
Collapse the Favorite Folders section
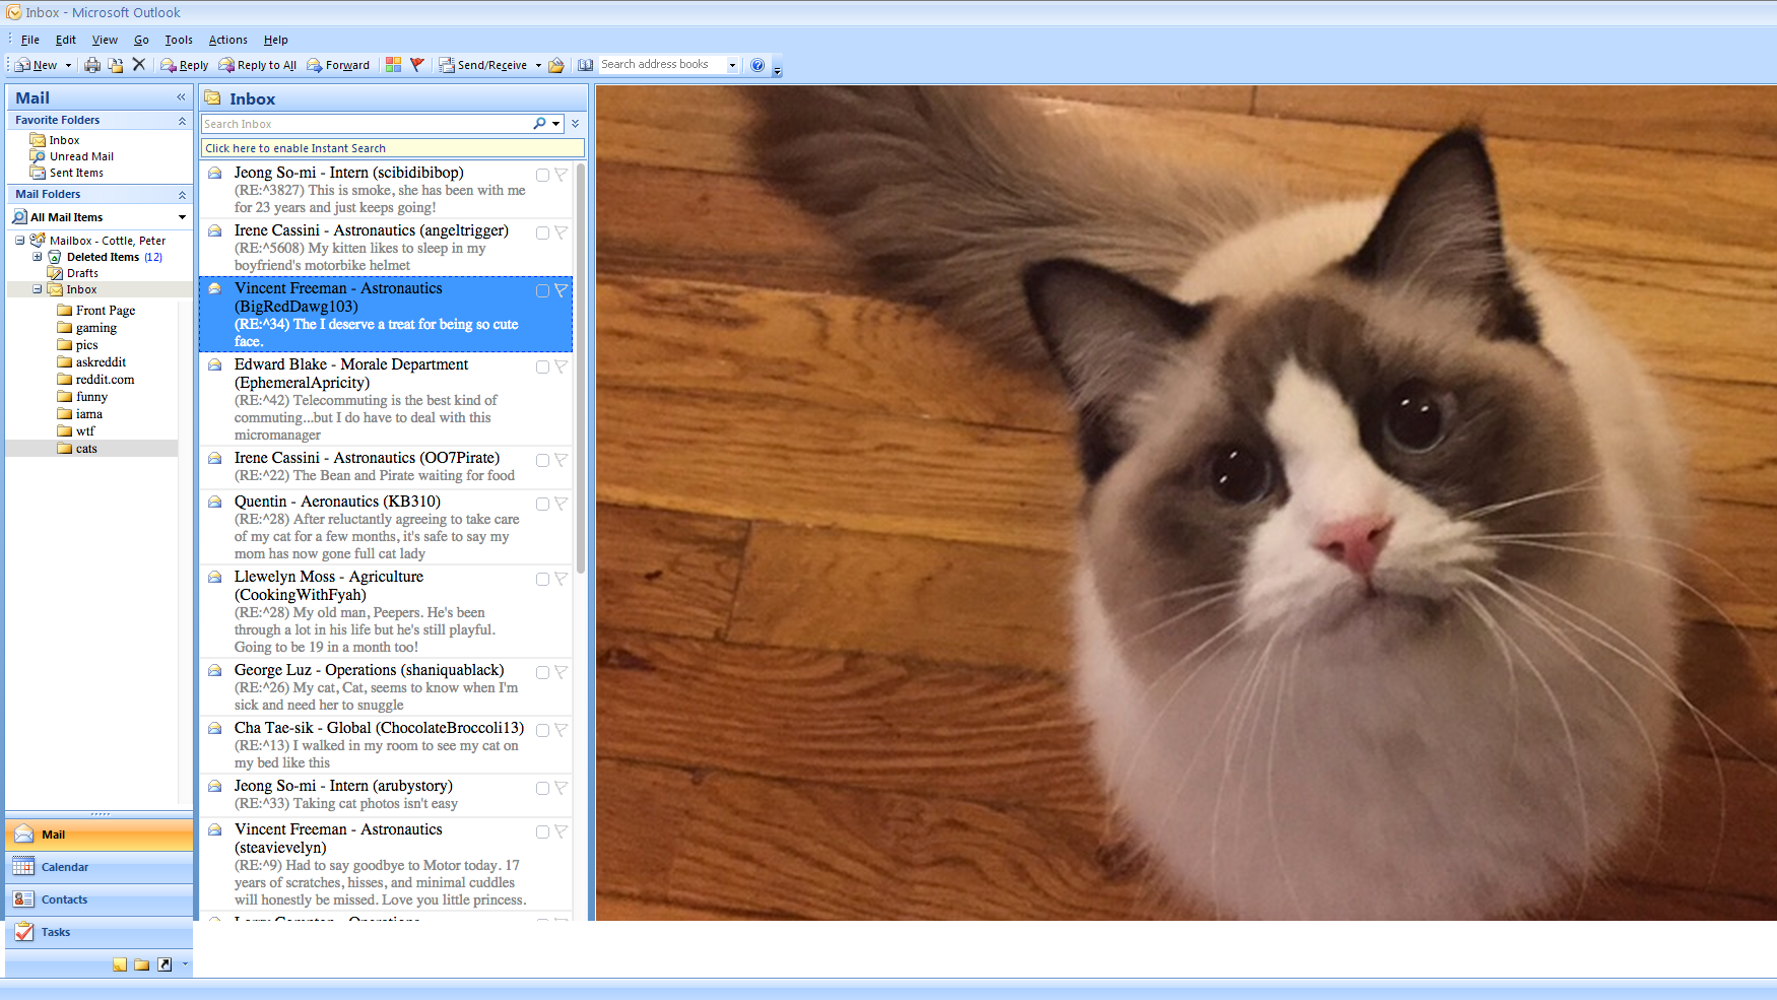[x=182, y=119]
